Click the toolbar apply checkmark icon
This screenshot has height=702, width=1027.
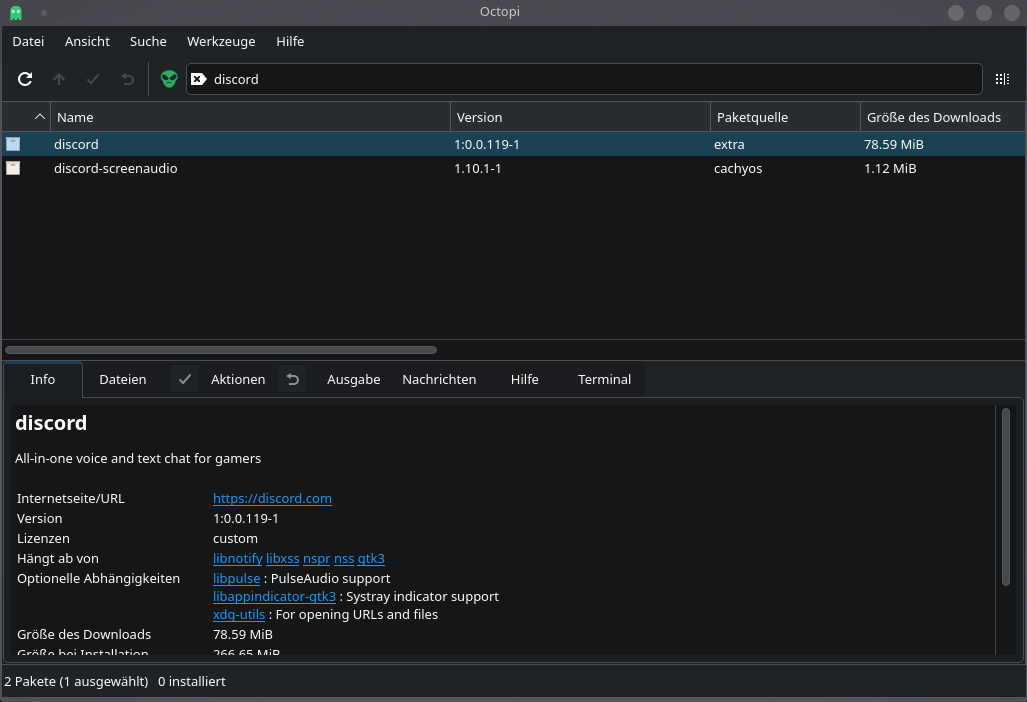[93, 79]
